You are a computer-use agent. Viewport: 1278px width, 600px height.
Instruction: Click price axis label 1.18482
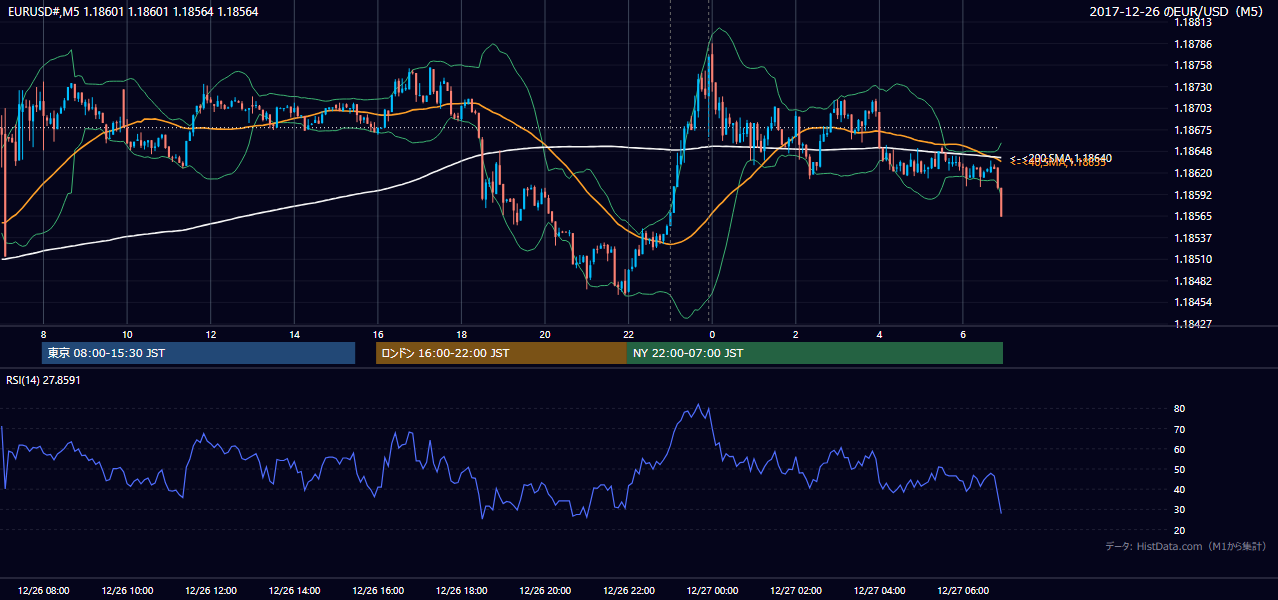tap(1193, 281)
